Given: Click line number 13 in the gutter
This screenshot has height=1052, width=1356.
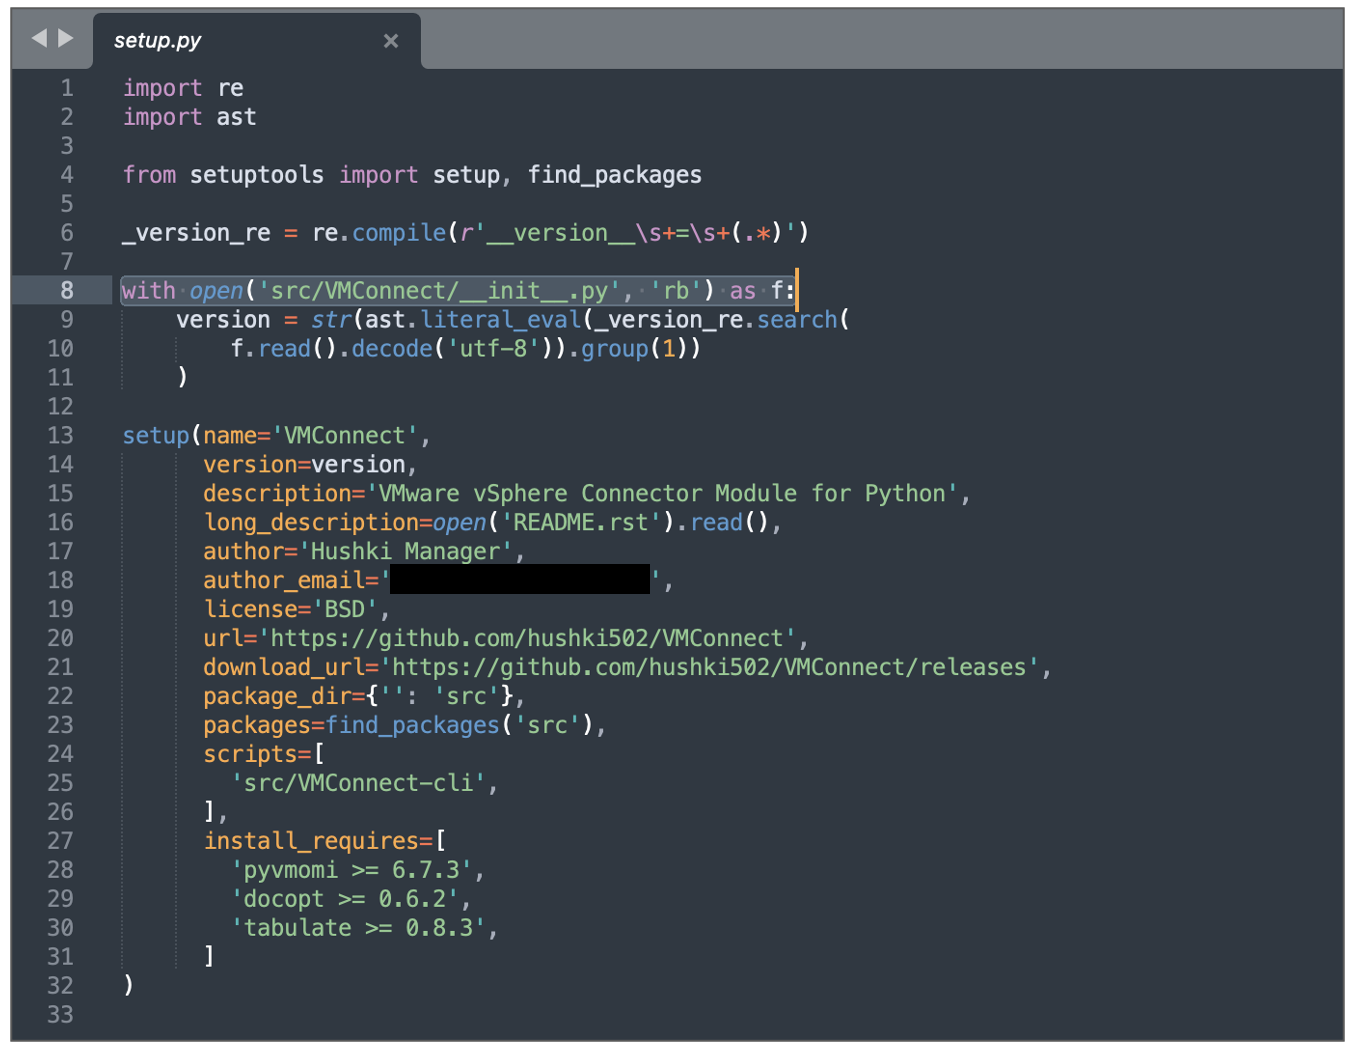Looking at the screenshot, I should [60, 436].
